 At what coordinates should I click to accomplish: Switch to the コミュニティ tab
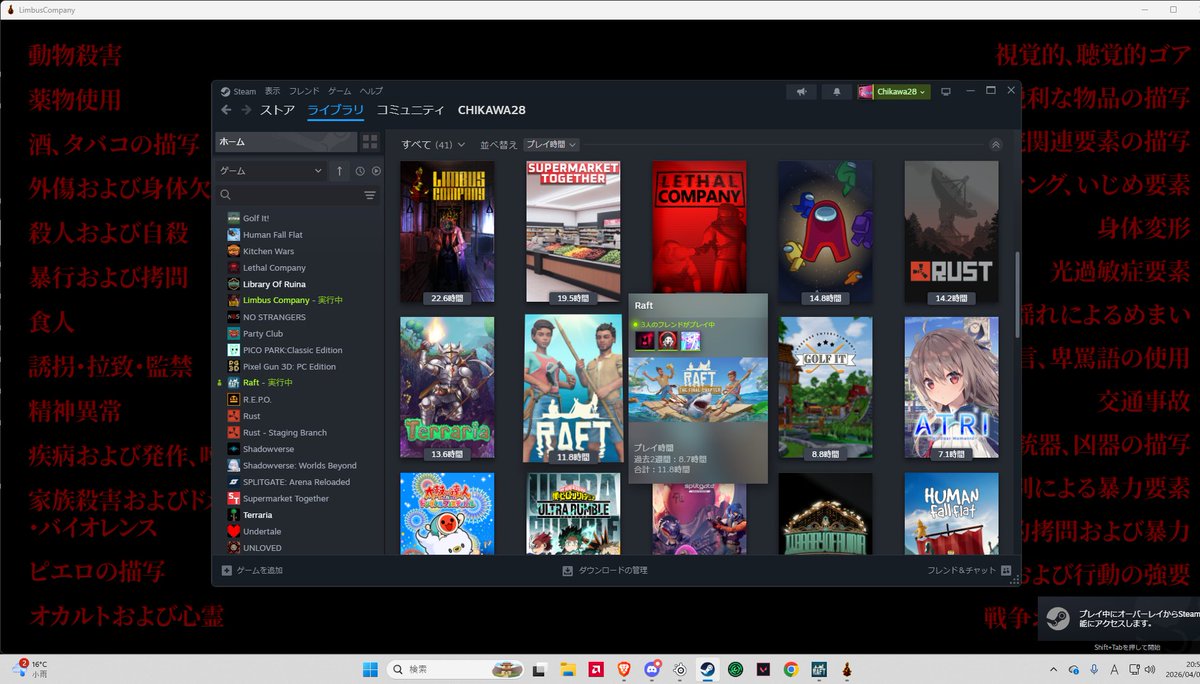click(410, 110)
